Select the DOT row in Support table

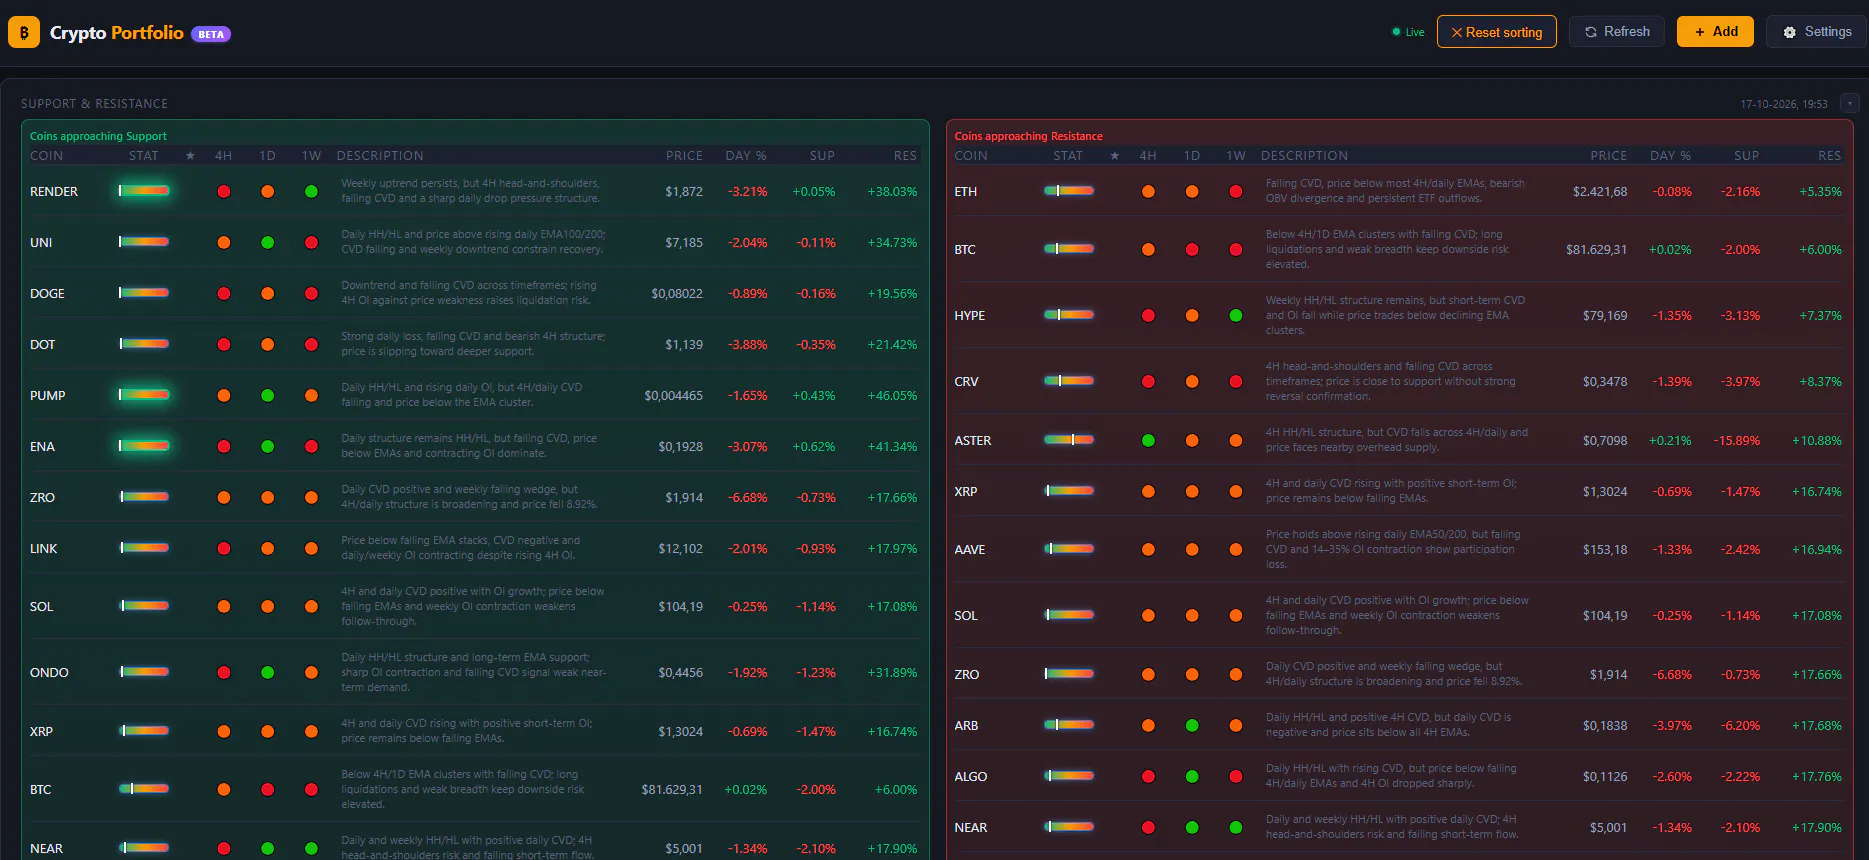(474, 344)
